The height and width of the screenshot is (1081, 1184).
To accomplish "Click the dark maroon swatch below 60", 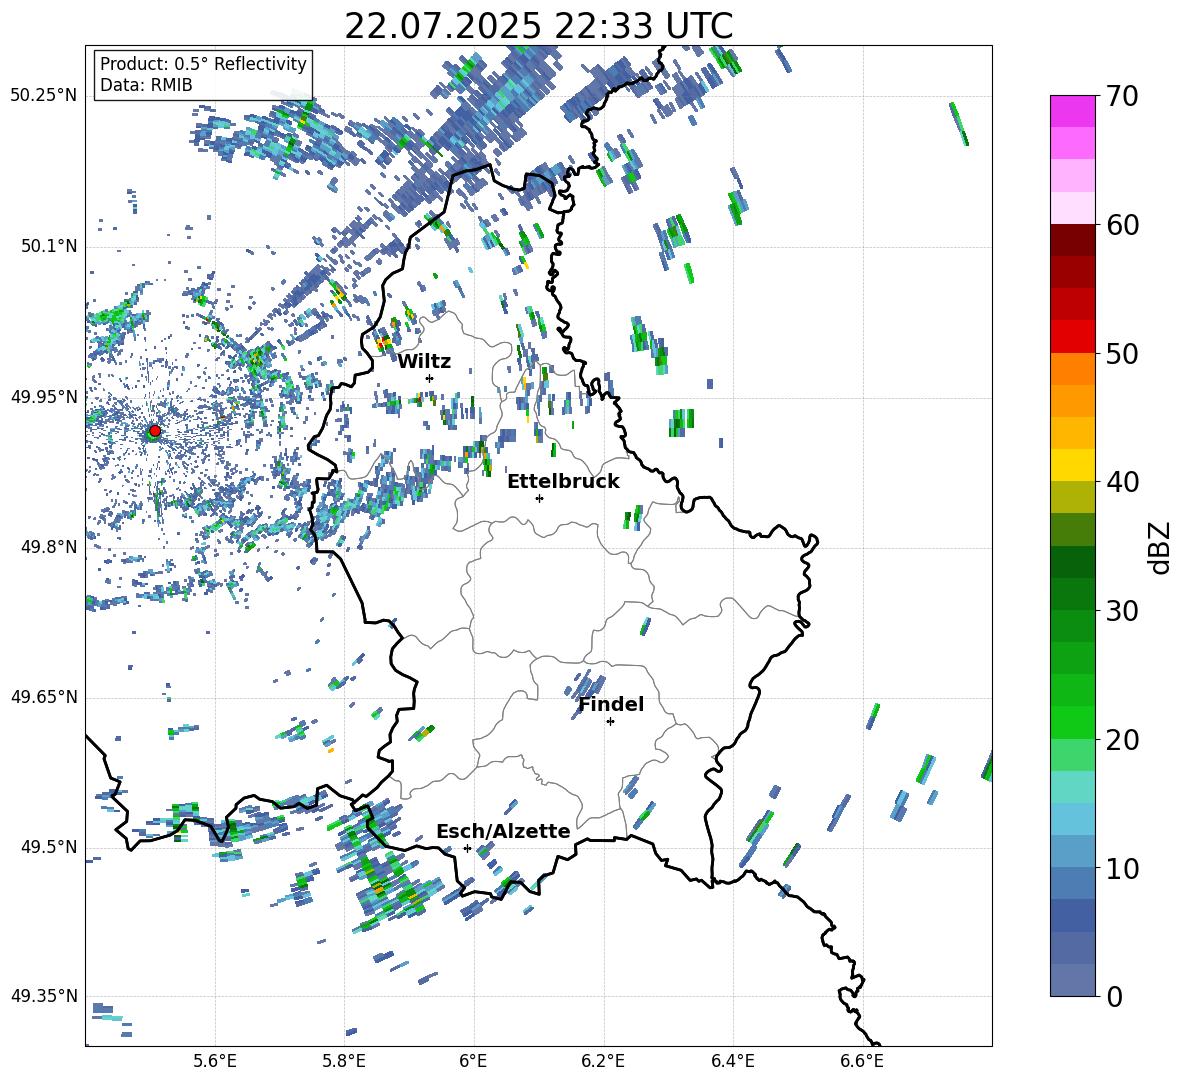I will point(1073,240).
